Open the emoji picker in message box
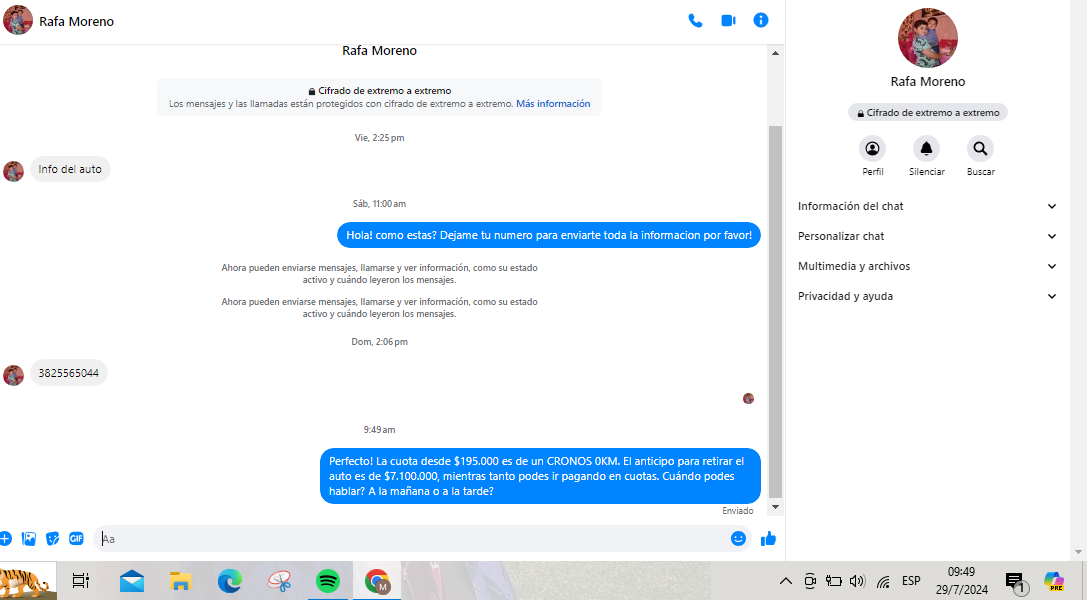The height and width of the screenshot is (600, 1087). [x=738, y=539]
